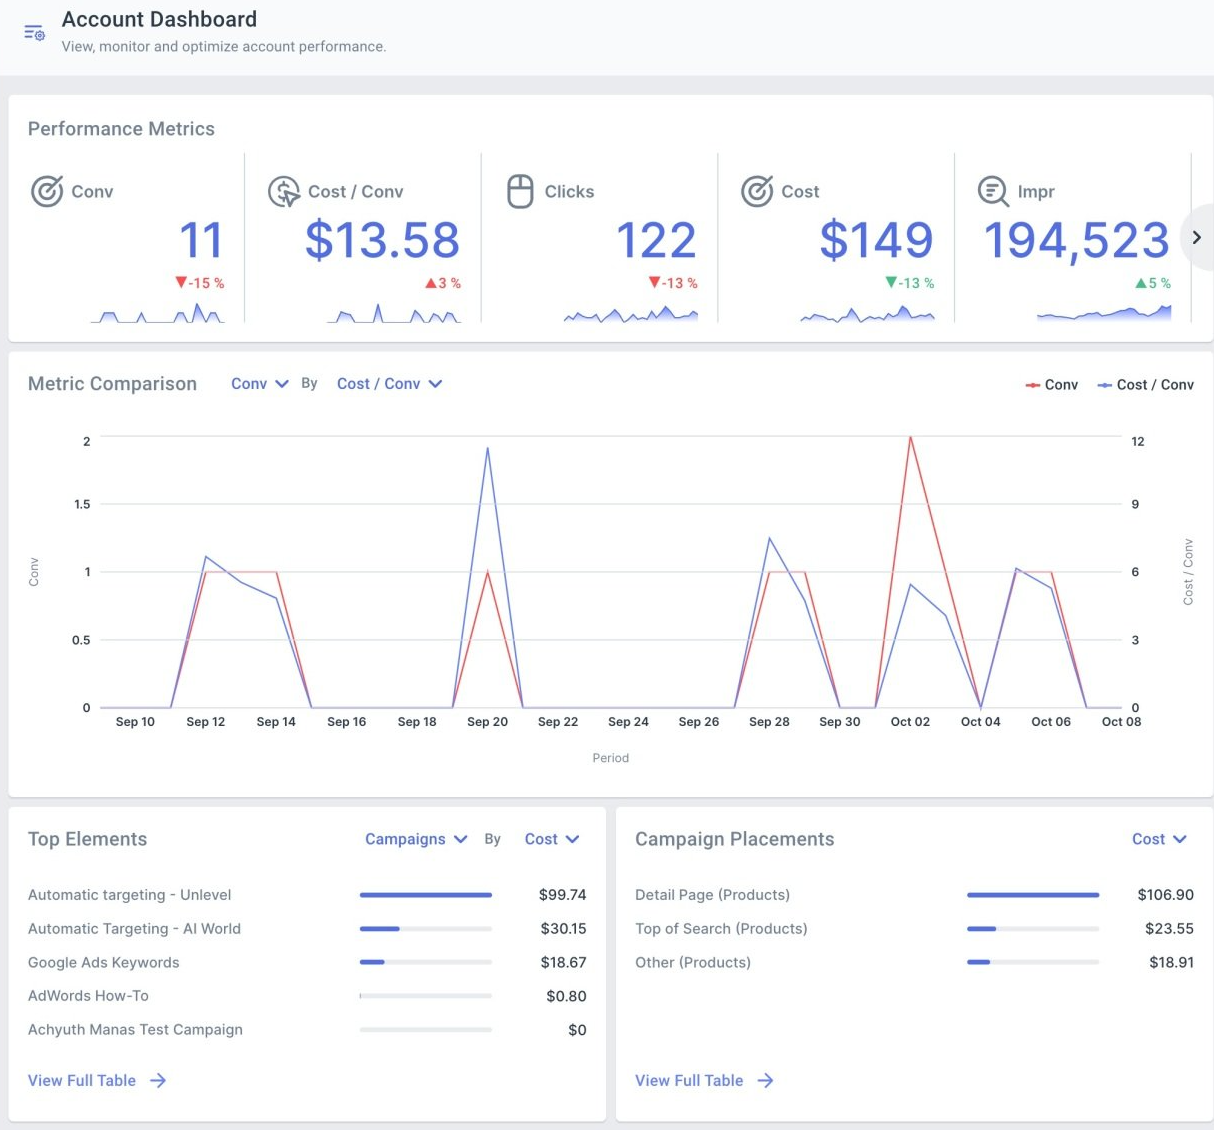Click the Cost target icon

(757, 191)
